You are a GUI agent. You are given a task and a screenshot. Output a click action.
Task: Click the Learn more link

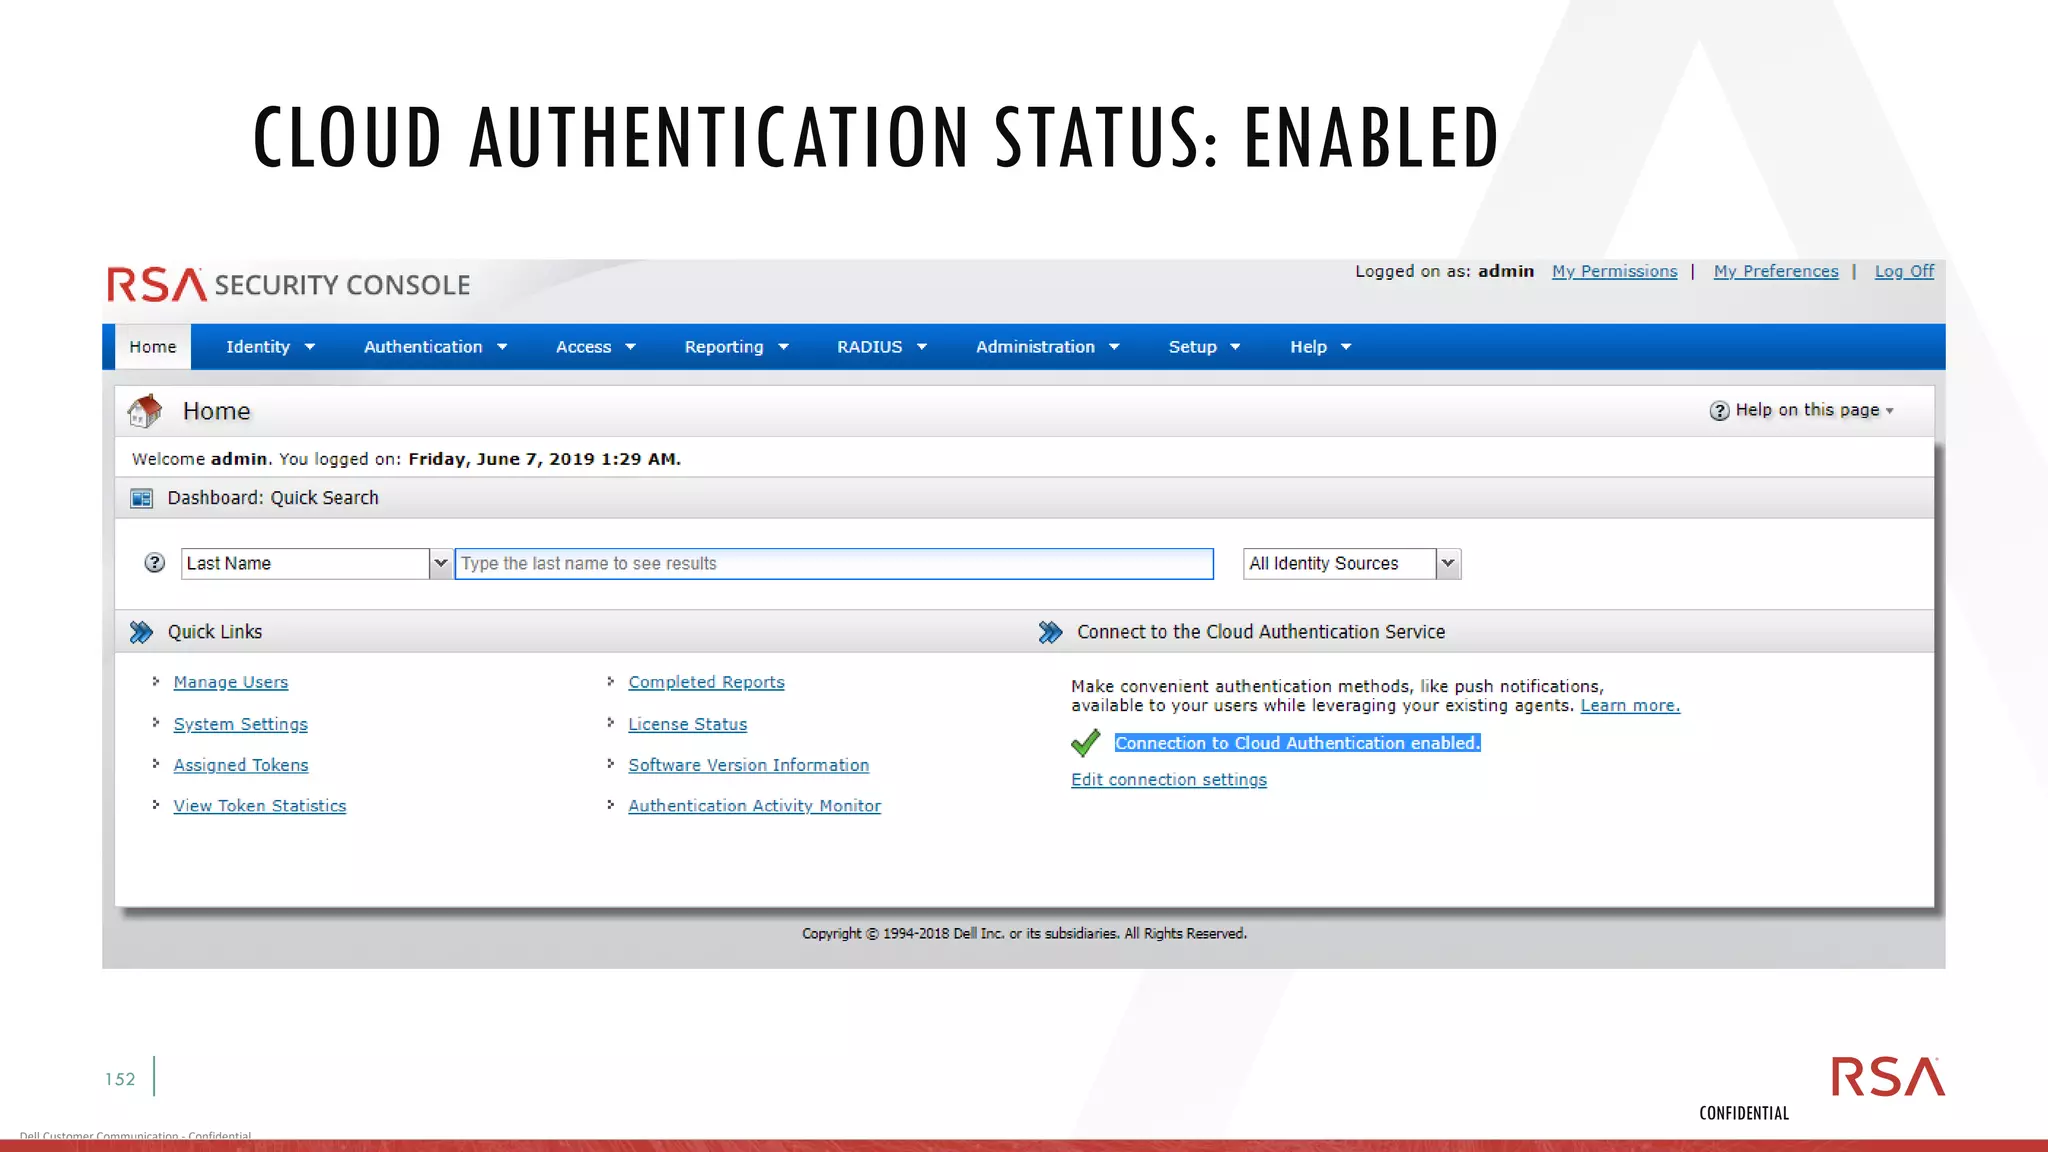(x=1630, y=705)
